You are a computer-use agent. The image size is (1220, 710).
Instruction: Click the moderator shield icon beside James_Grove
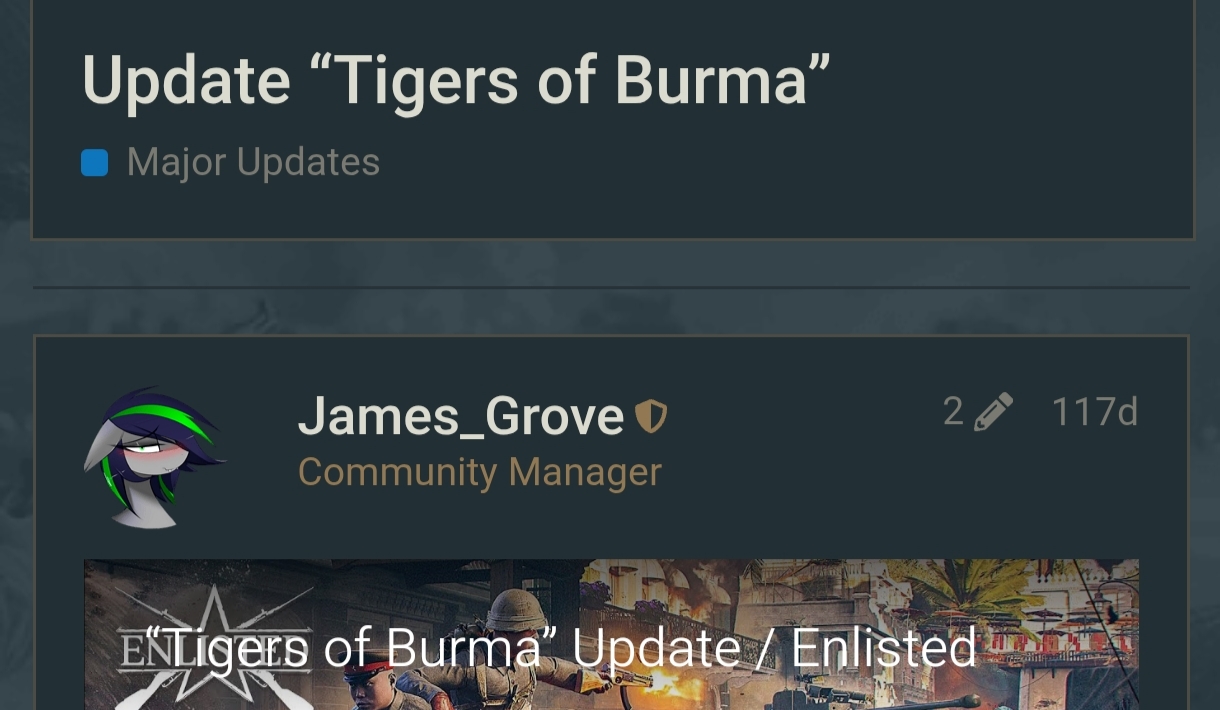[x=651, y=416]
